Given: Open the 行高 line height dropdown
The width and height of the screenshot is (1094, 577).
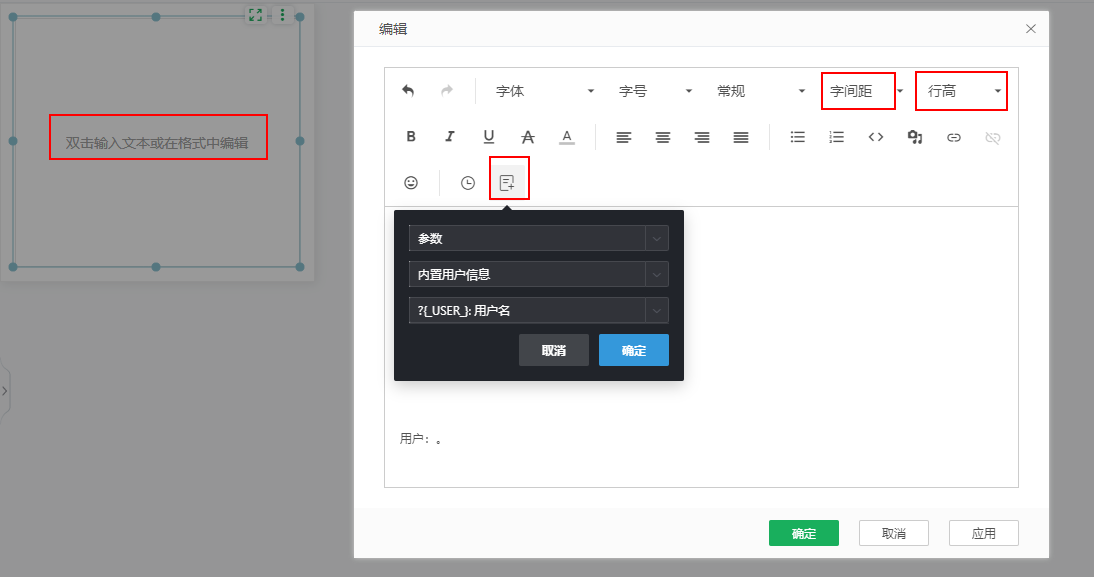Looking at the screenshot, I should coord(960,90).
